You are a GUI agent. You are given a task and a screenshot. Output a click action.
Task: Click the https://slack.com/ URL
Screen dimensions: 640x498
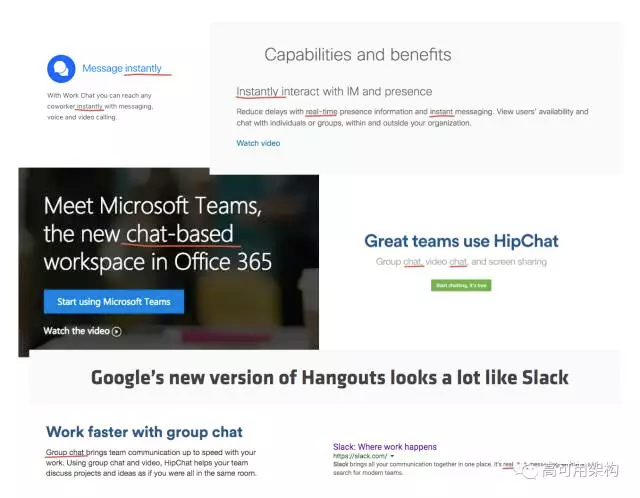[360, 456]
